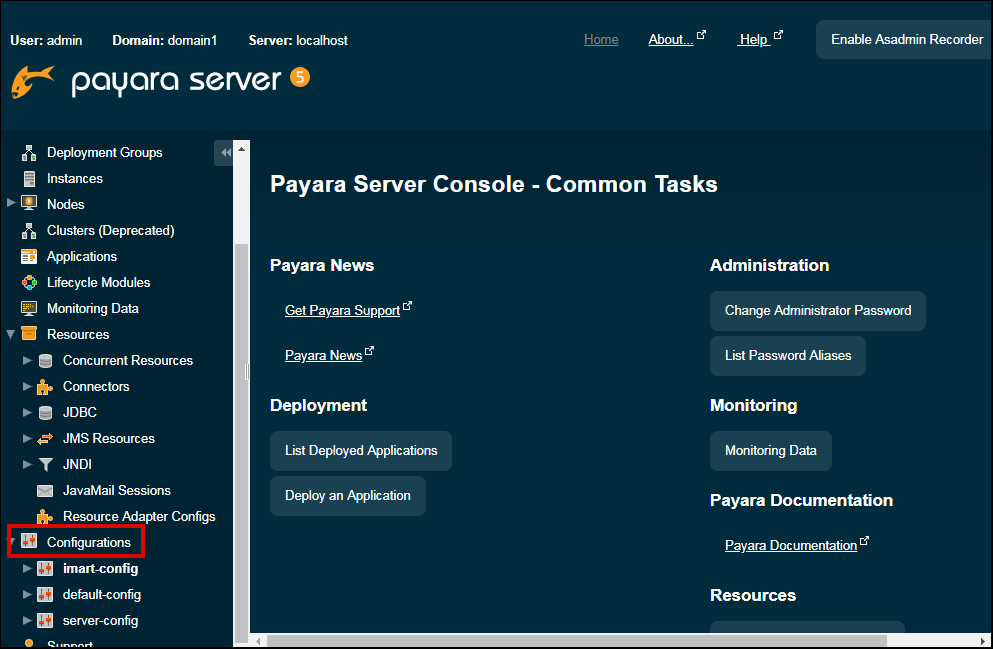
Task: Click the Instances icon in sidebar
Action: [29, 179]
